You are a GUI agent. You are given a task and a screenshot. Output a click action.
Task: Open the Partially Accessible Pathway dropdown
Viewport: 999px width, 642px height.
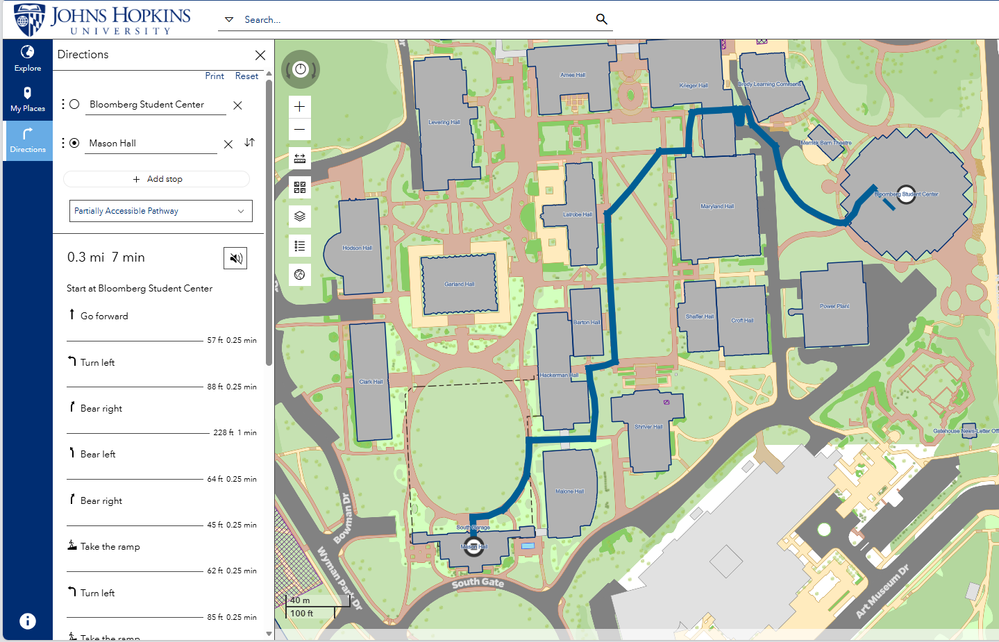pyautogui.click(x=161, y=211)
